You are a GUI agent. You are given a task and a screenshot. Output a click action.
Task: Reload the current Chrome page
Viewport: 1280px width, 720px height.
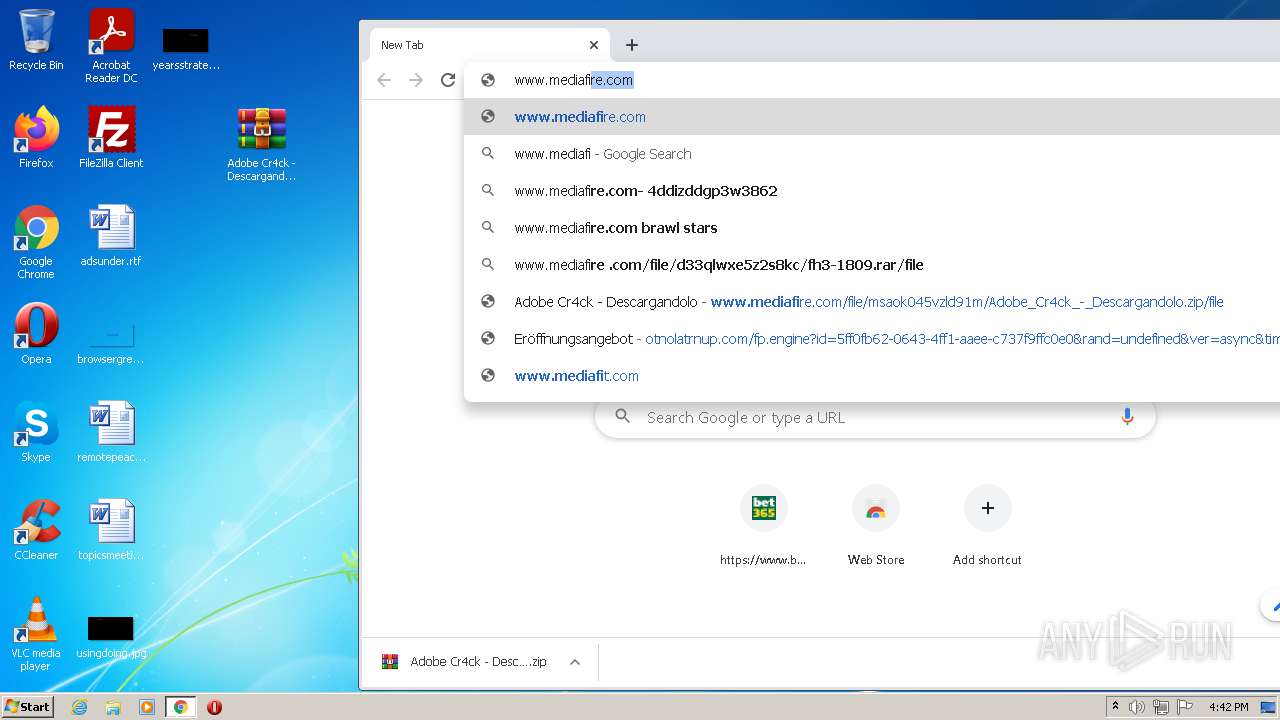click(448, 80)
